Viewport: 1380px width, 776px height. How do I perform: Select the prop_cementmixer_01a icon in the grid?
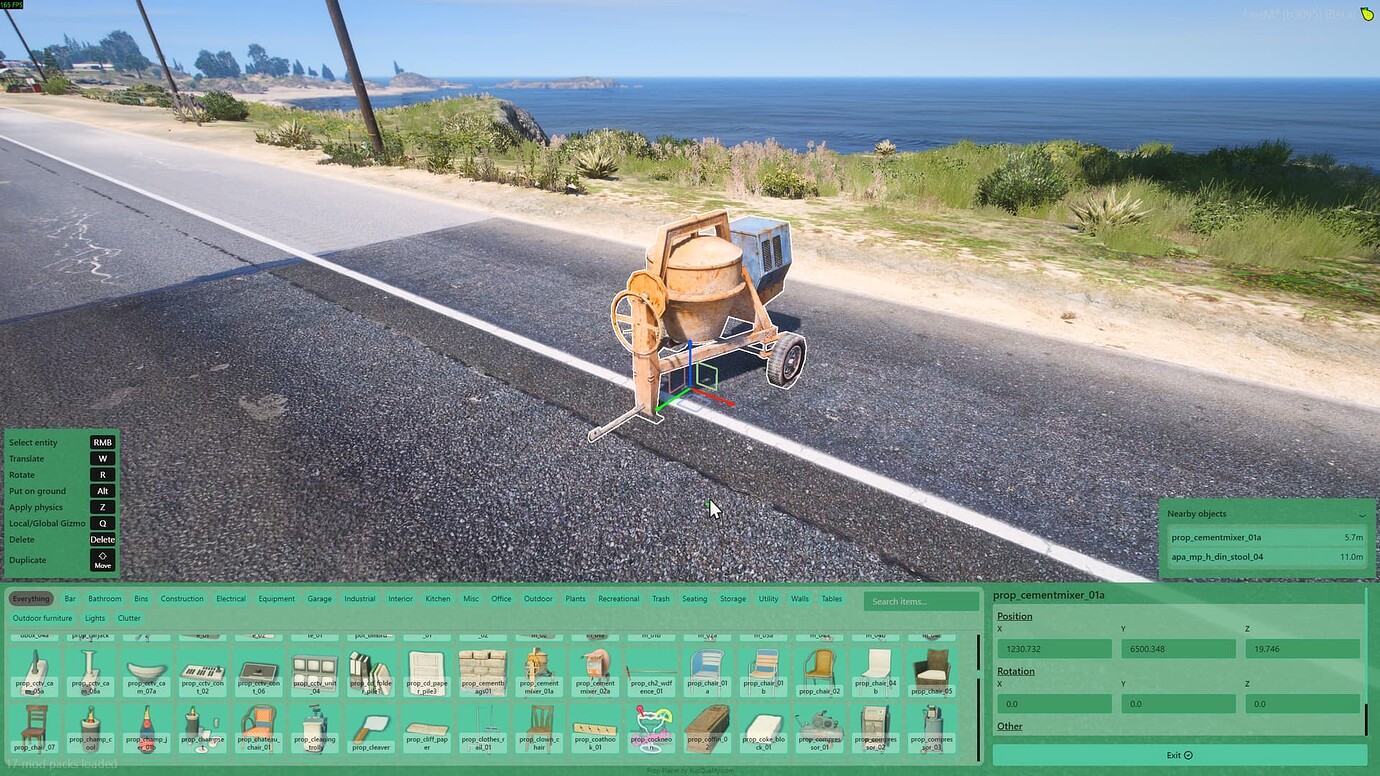click(x=539, y=668)
